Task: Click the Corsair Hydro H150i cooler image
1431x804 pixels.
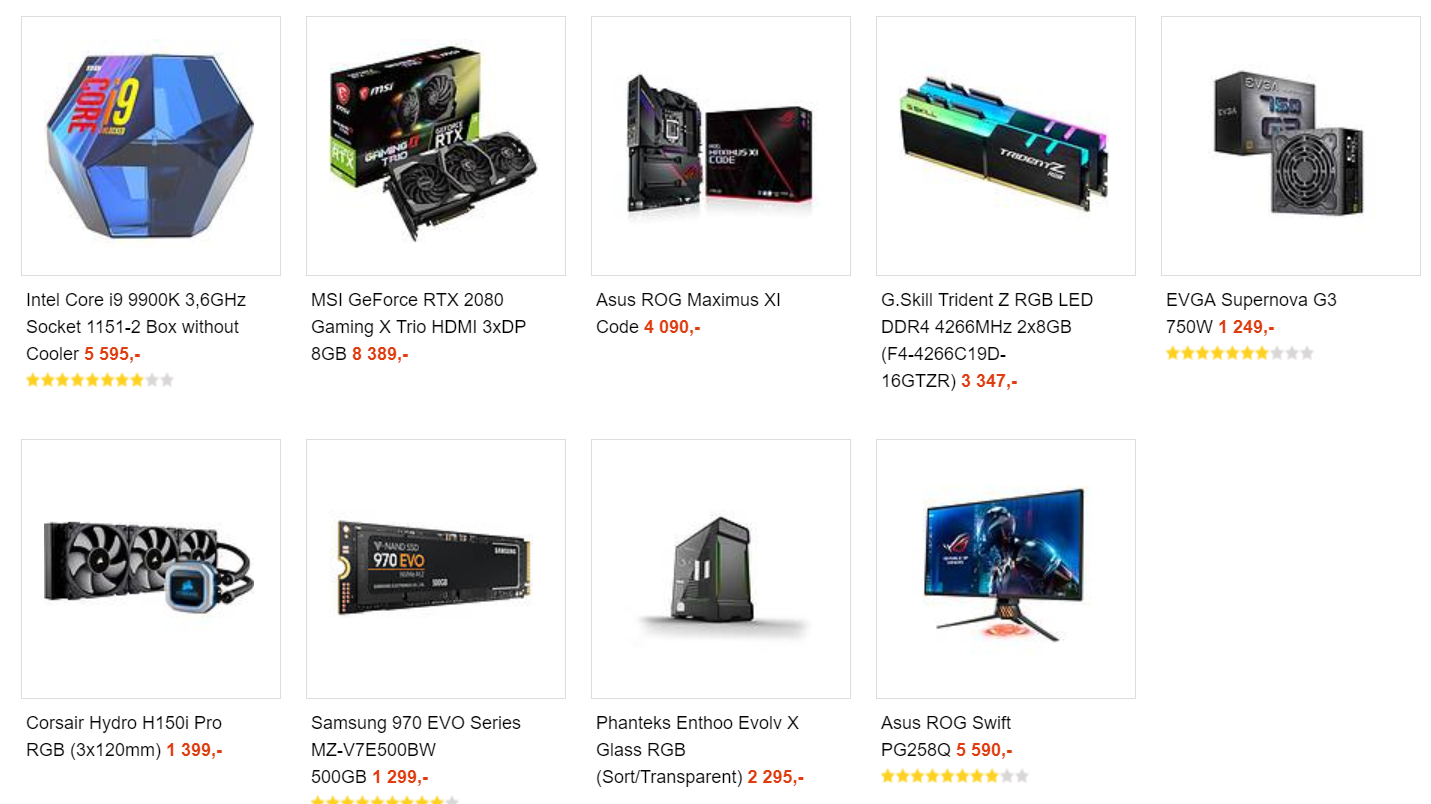Action: point(151,569)
